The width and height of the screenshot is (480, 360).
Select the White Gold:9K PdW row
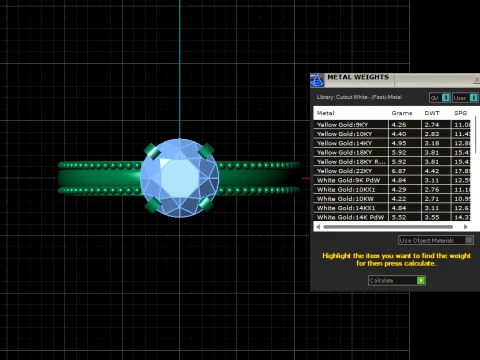392,180
